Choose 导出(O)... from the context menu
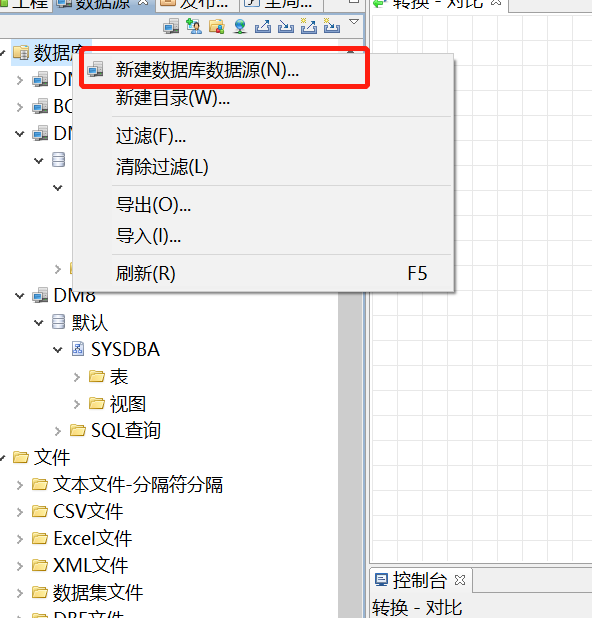Screen dimensions: 592x618 pos(263,205)
